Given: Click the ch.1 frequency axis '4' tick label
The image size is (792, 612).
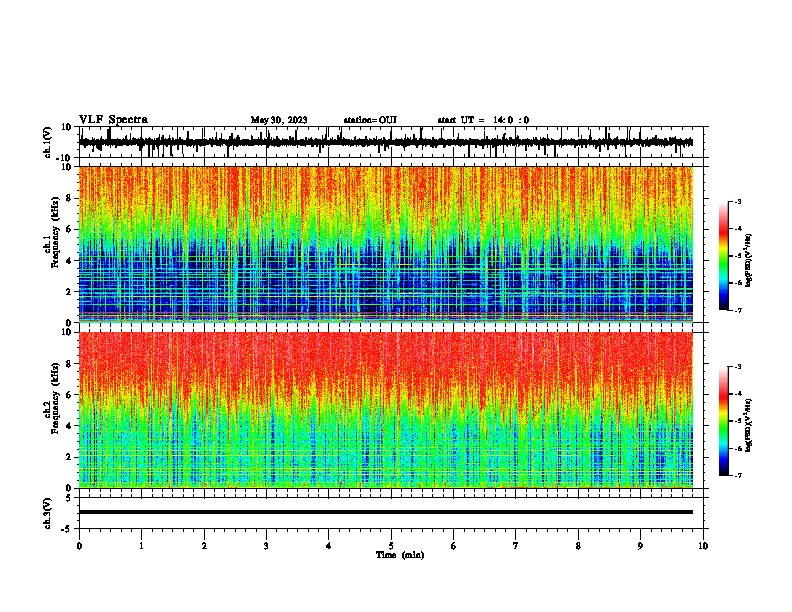Looking at the screenshot, I should 69,261.
